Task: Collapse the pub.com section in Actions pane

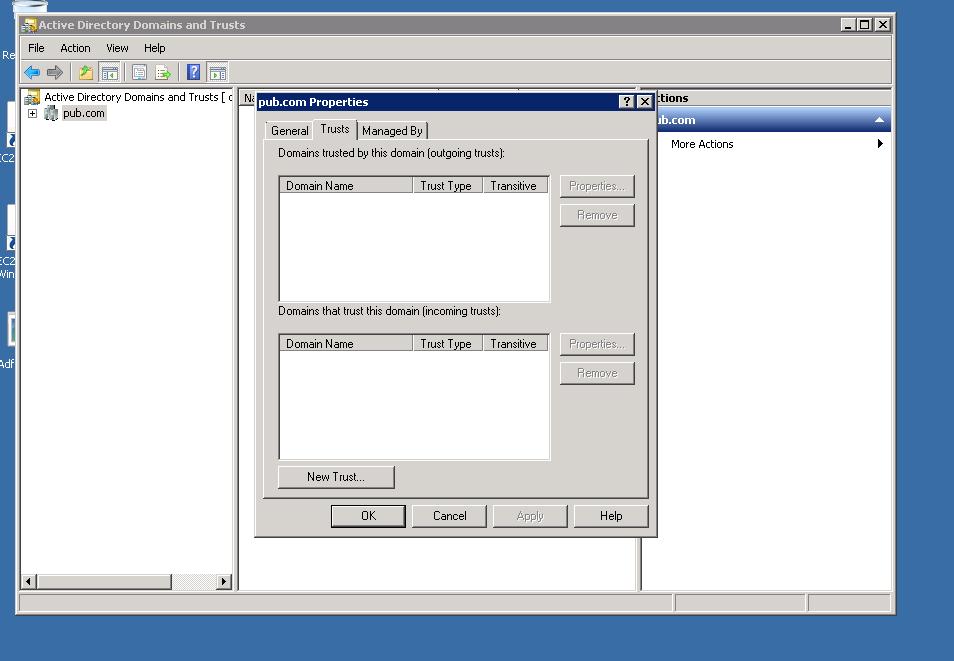Action: 879,120
